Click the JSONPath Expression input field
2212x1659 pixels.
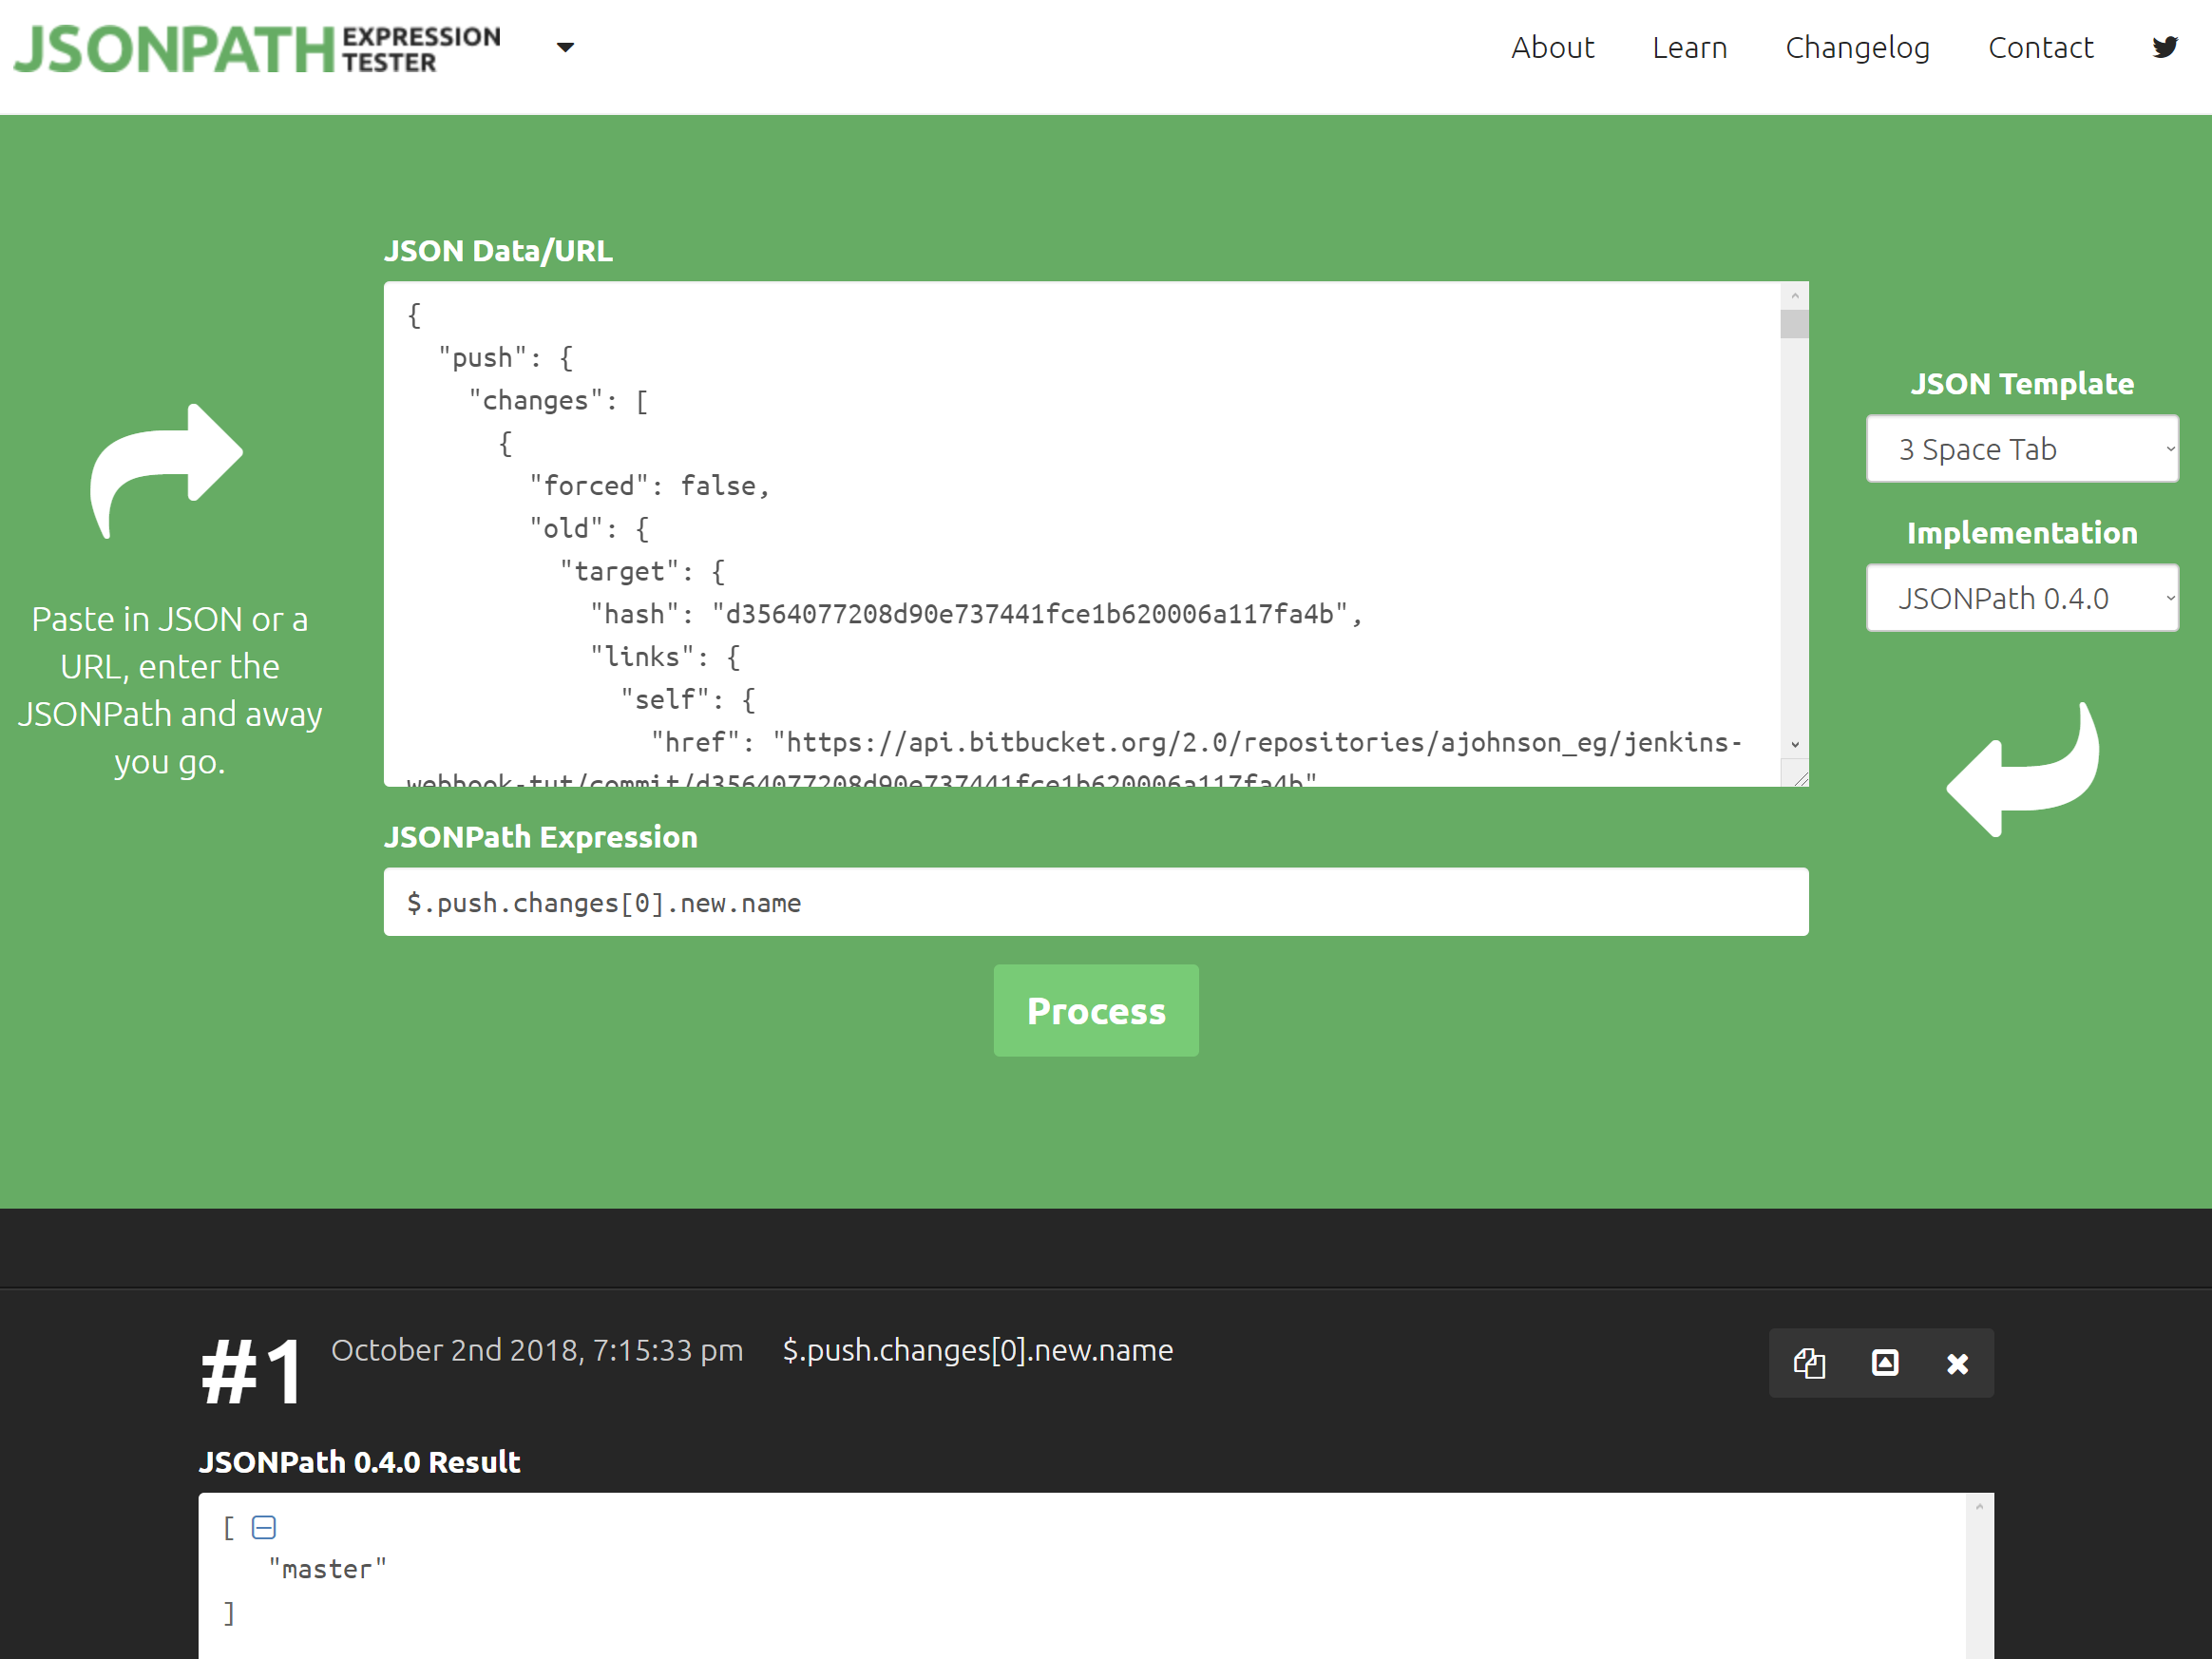point(1095,902)
